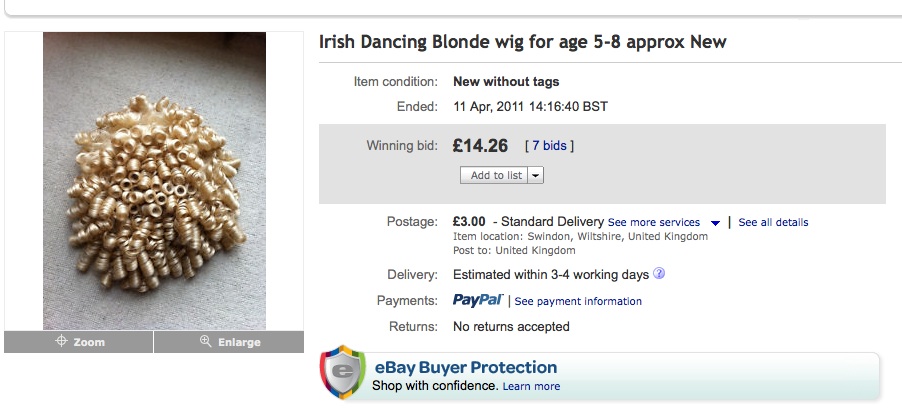
Task: Click the help question mark beside delivery estimate
Action: tap(659, 273)
